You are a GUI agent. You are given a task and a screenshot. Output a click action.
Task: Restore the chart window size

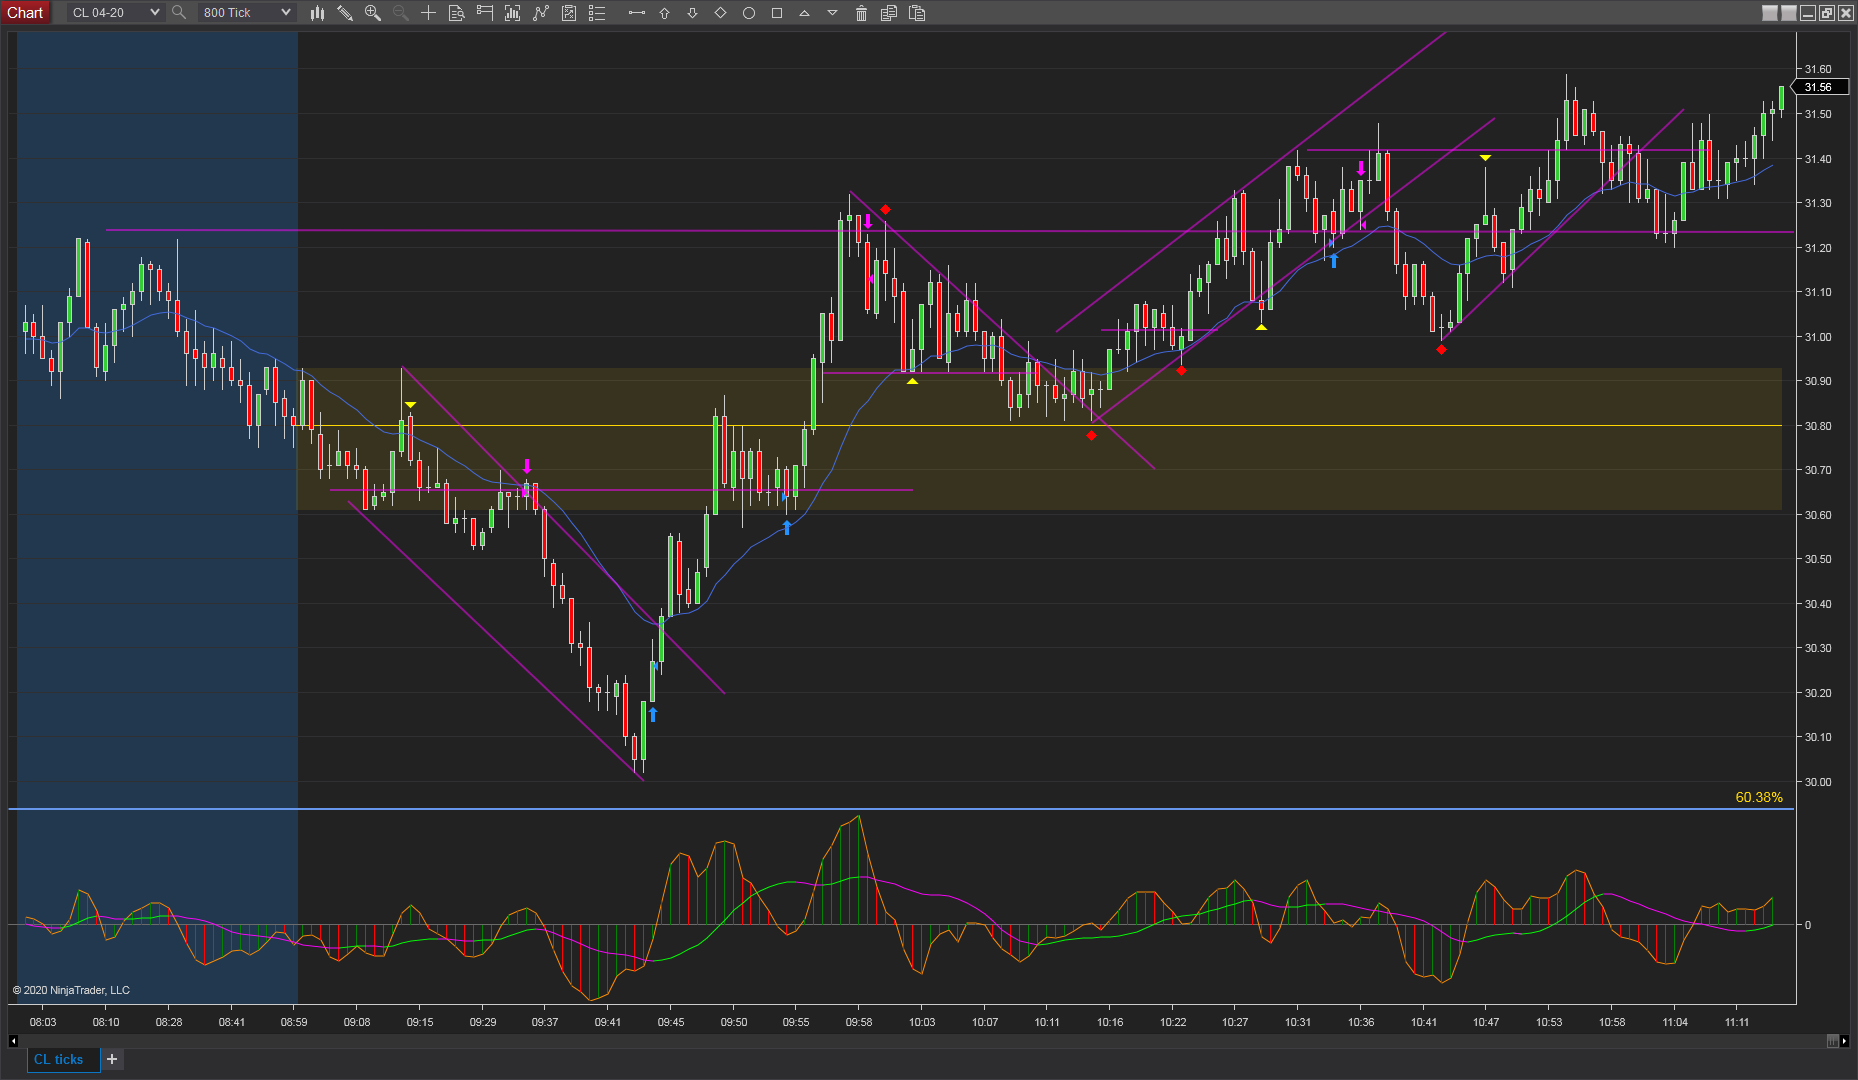1827,13
